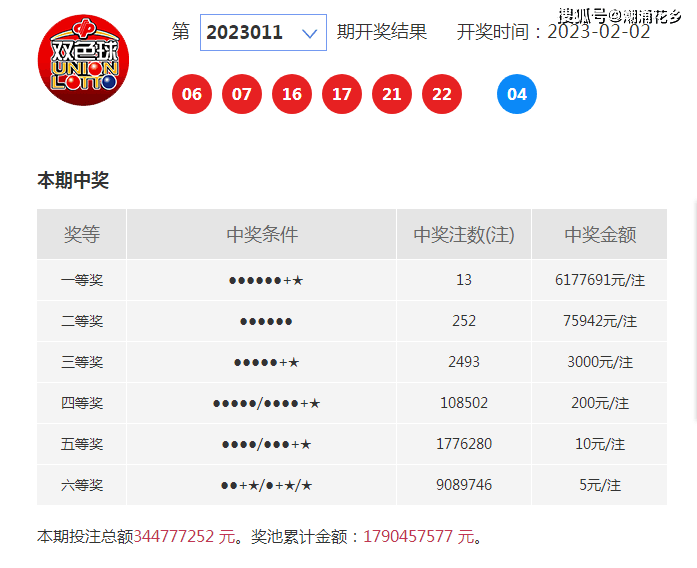This screenshot has width=697, height=568.
Task: Click fourth prize winner count 108502
Action: coord(464,403)
